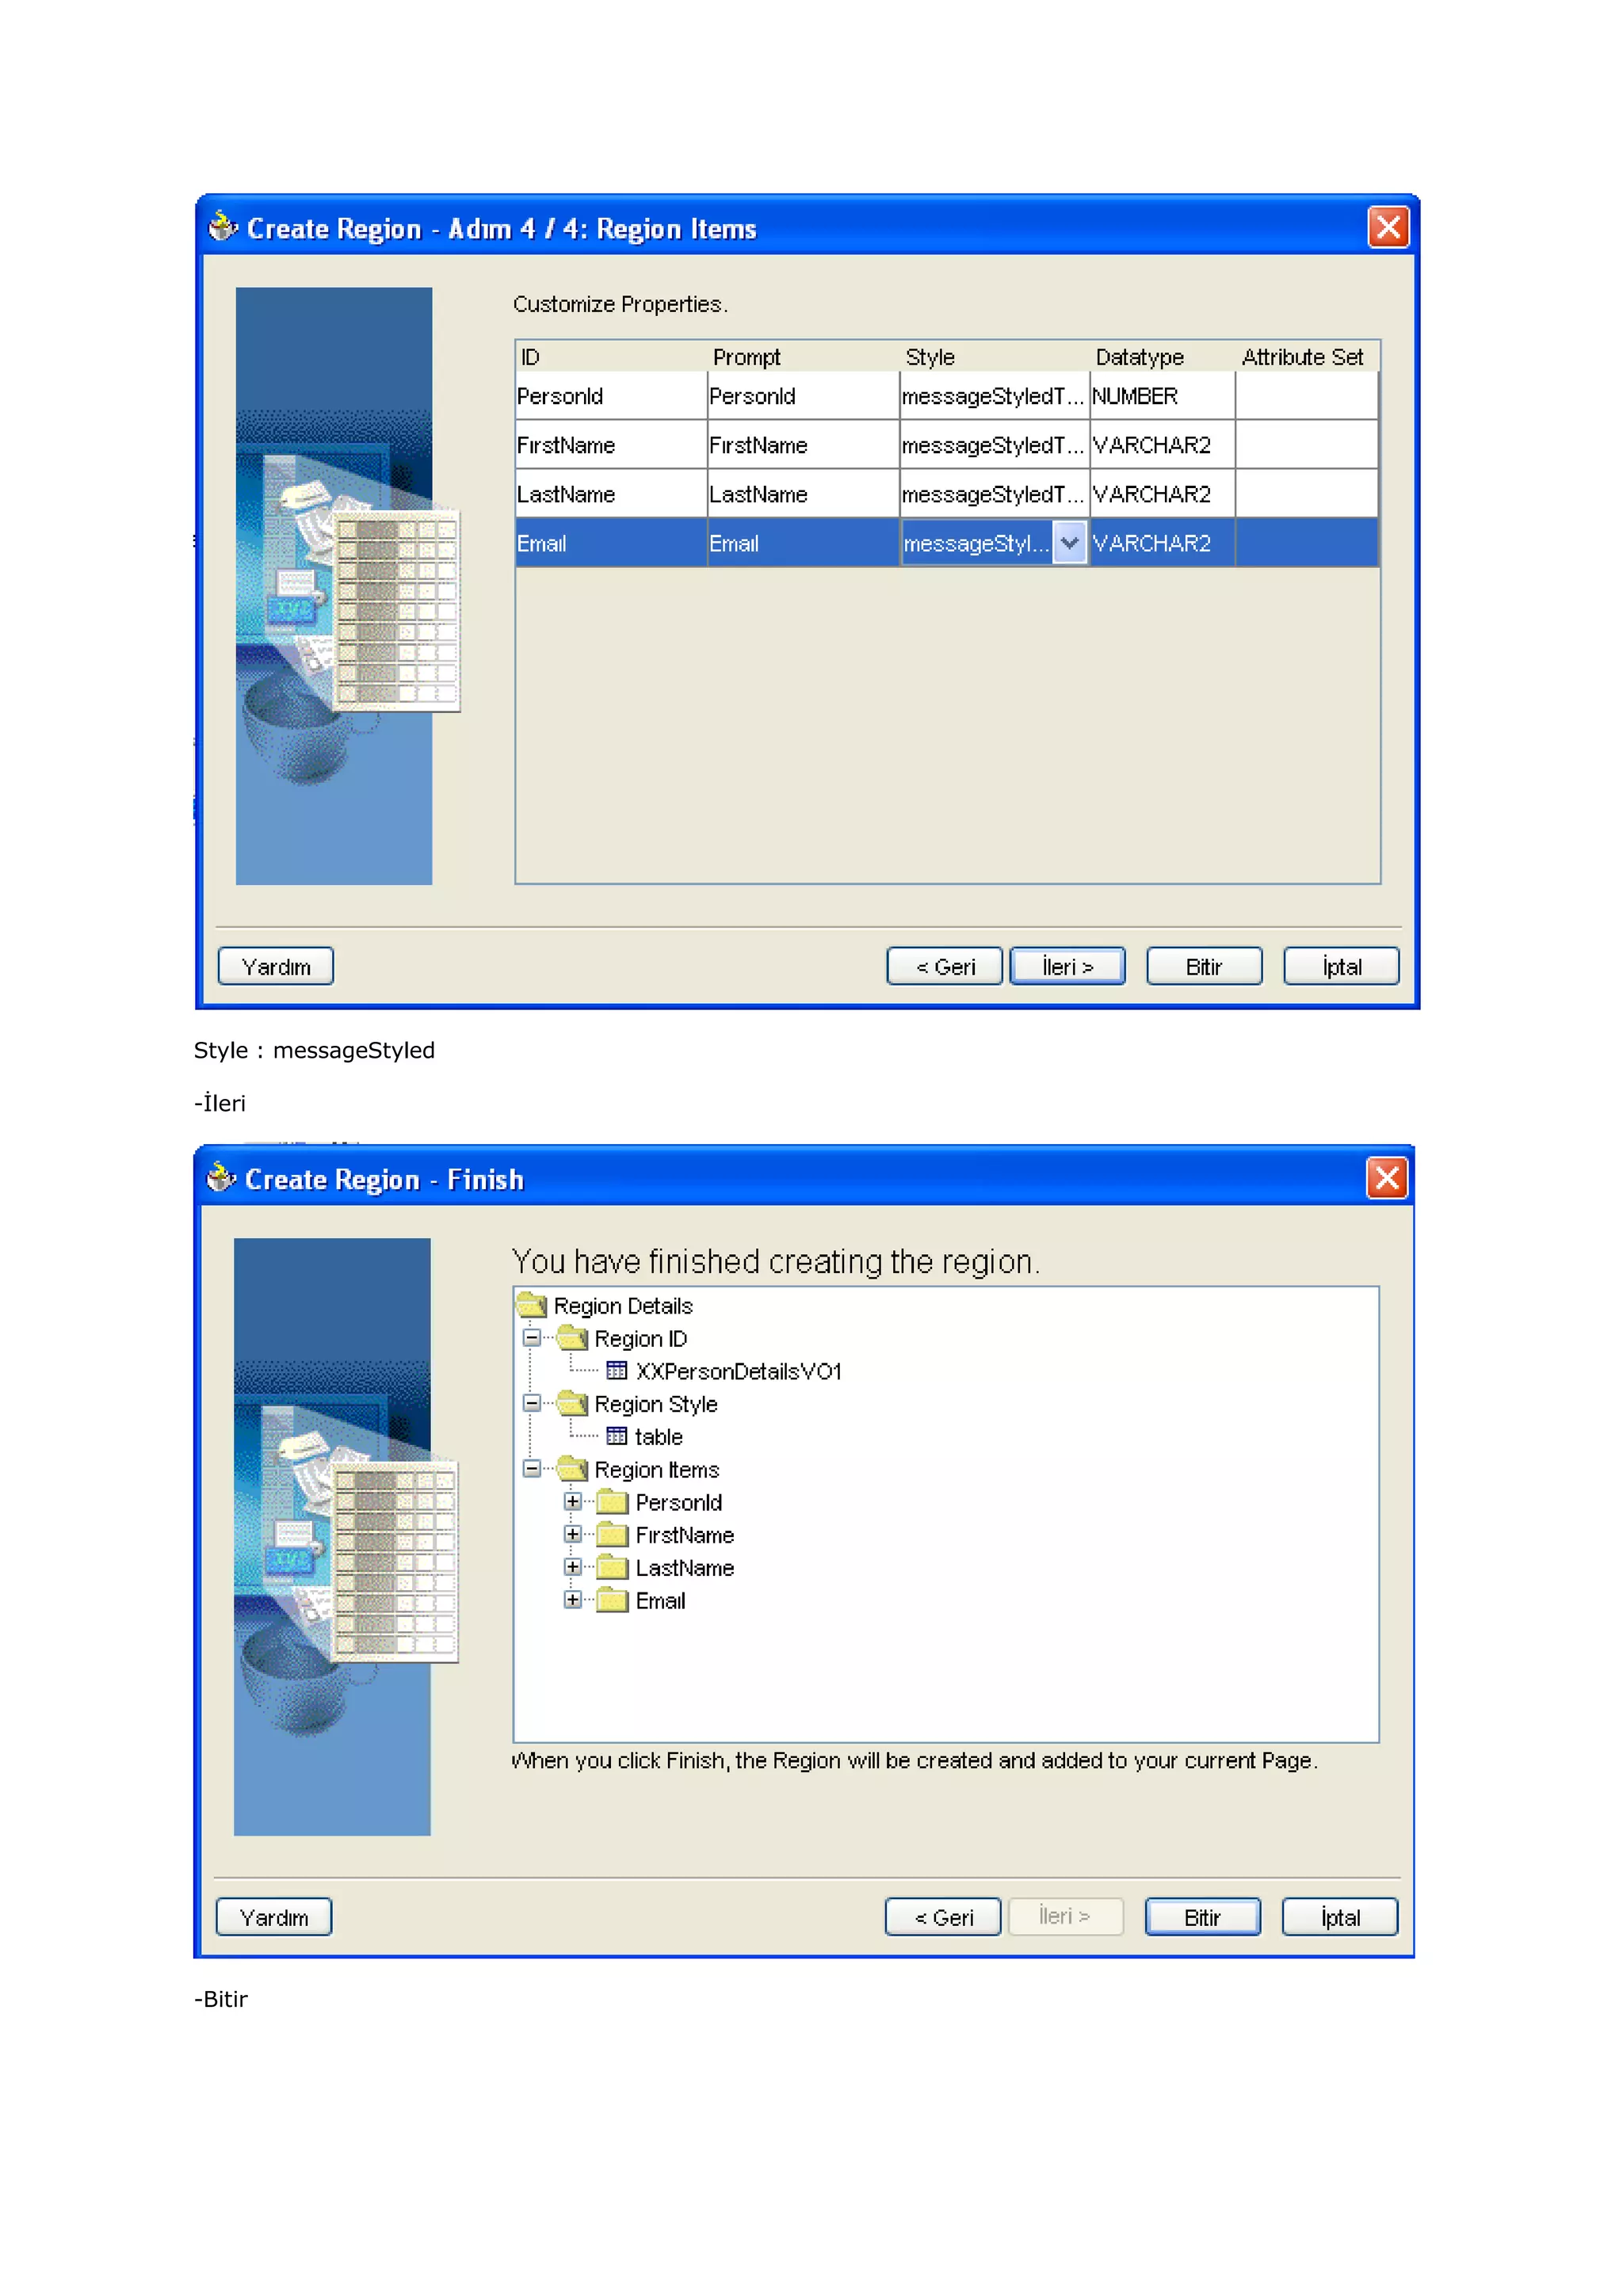Collapse the Region ID tree node
This screenshot has height=2296, width=1623.
(532, 1337)
